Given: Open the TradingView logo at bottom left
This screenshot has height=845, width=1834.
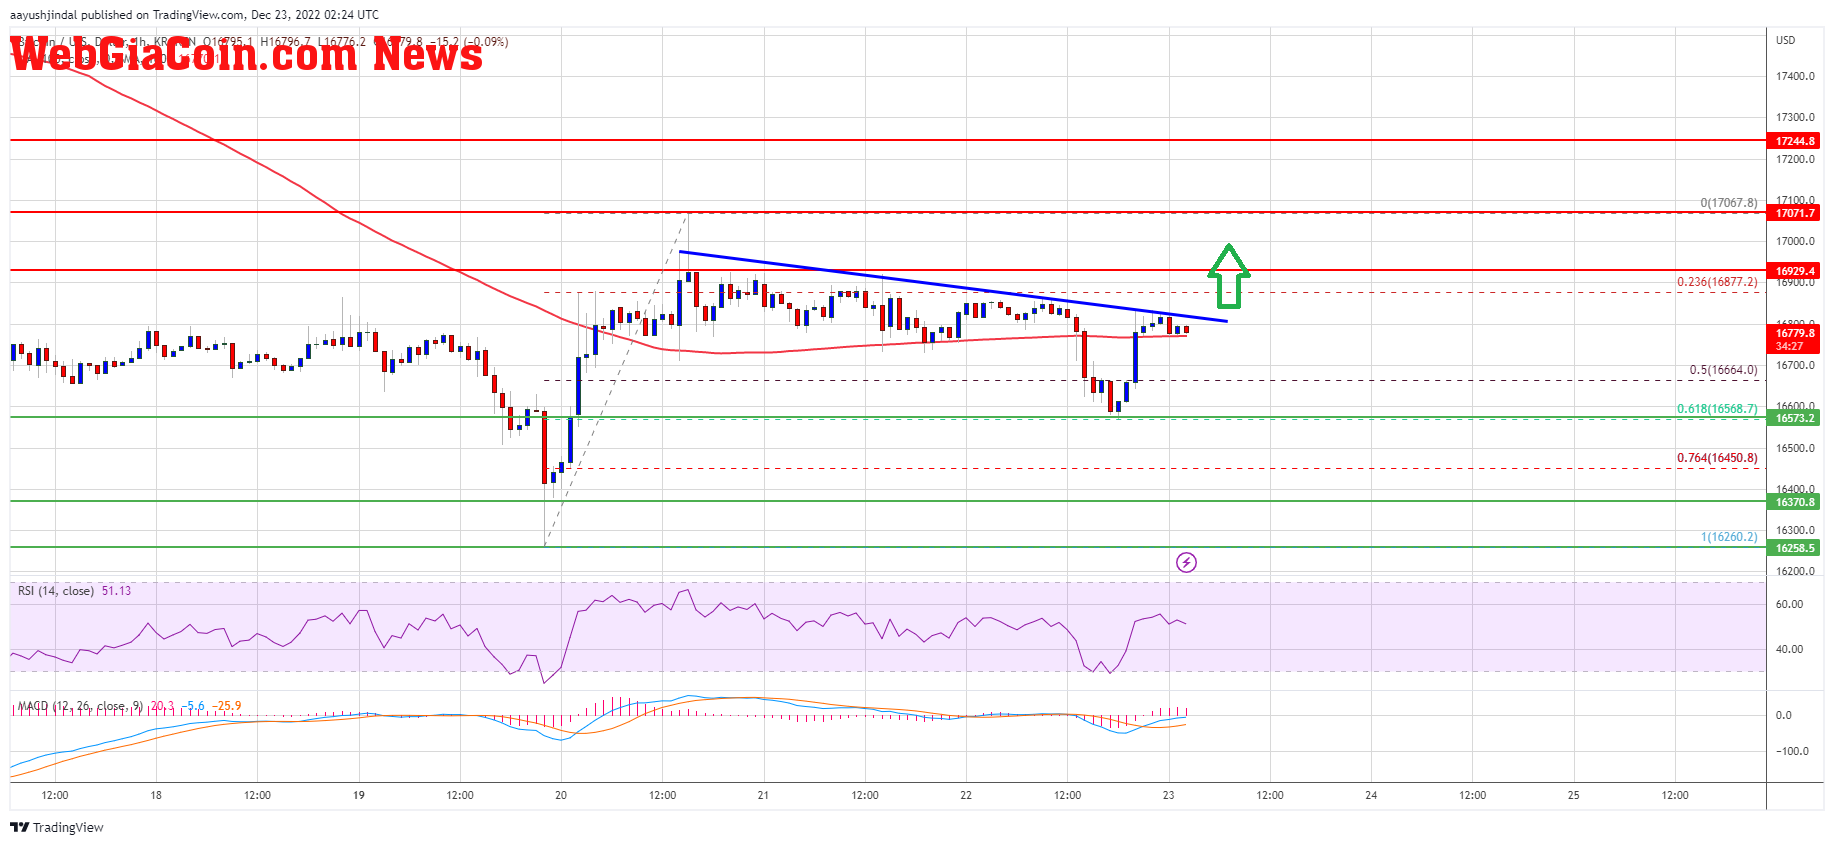Looking at the screenshot, I should 57,827.
